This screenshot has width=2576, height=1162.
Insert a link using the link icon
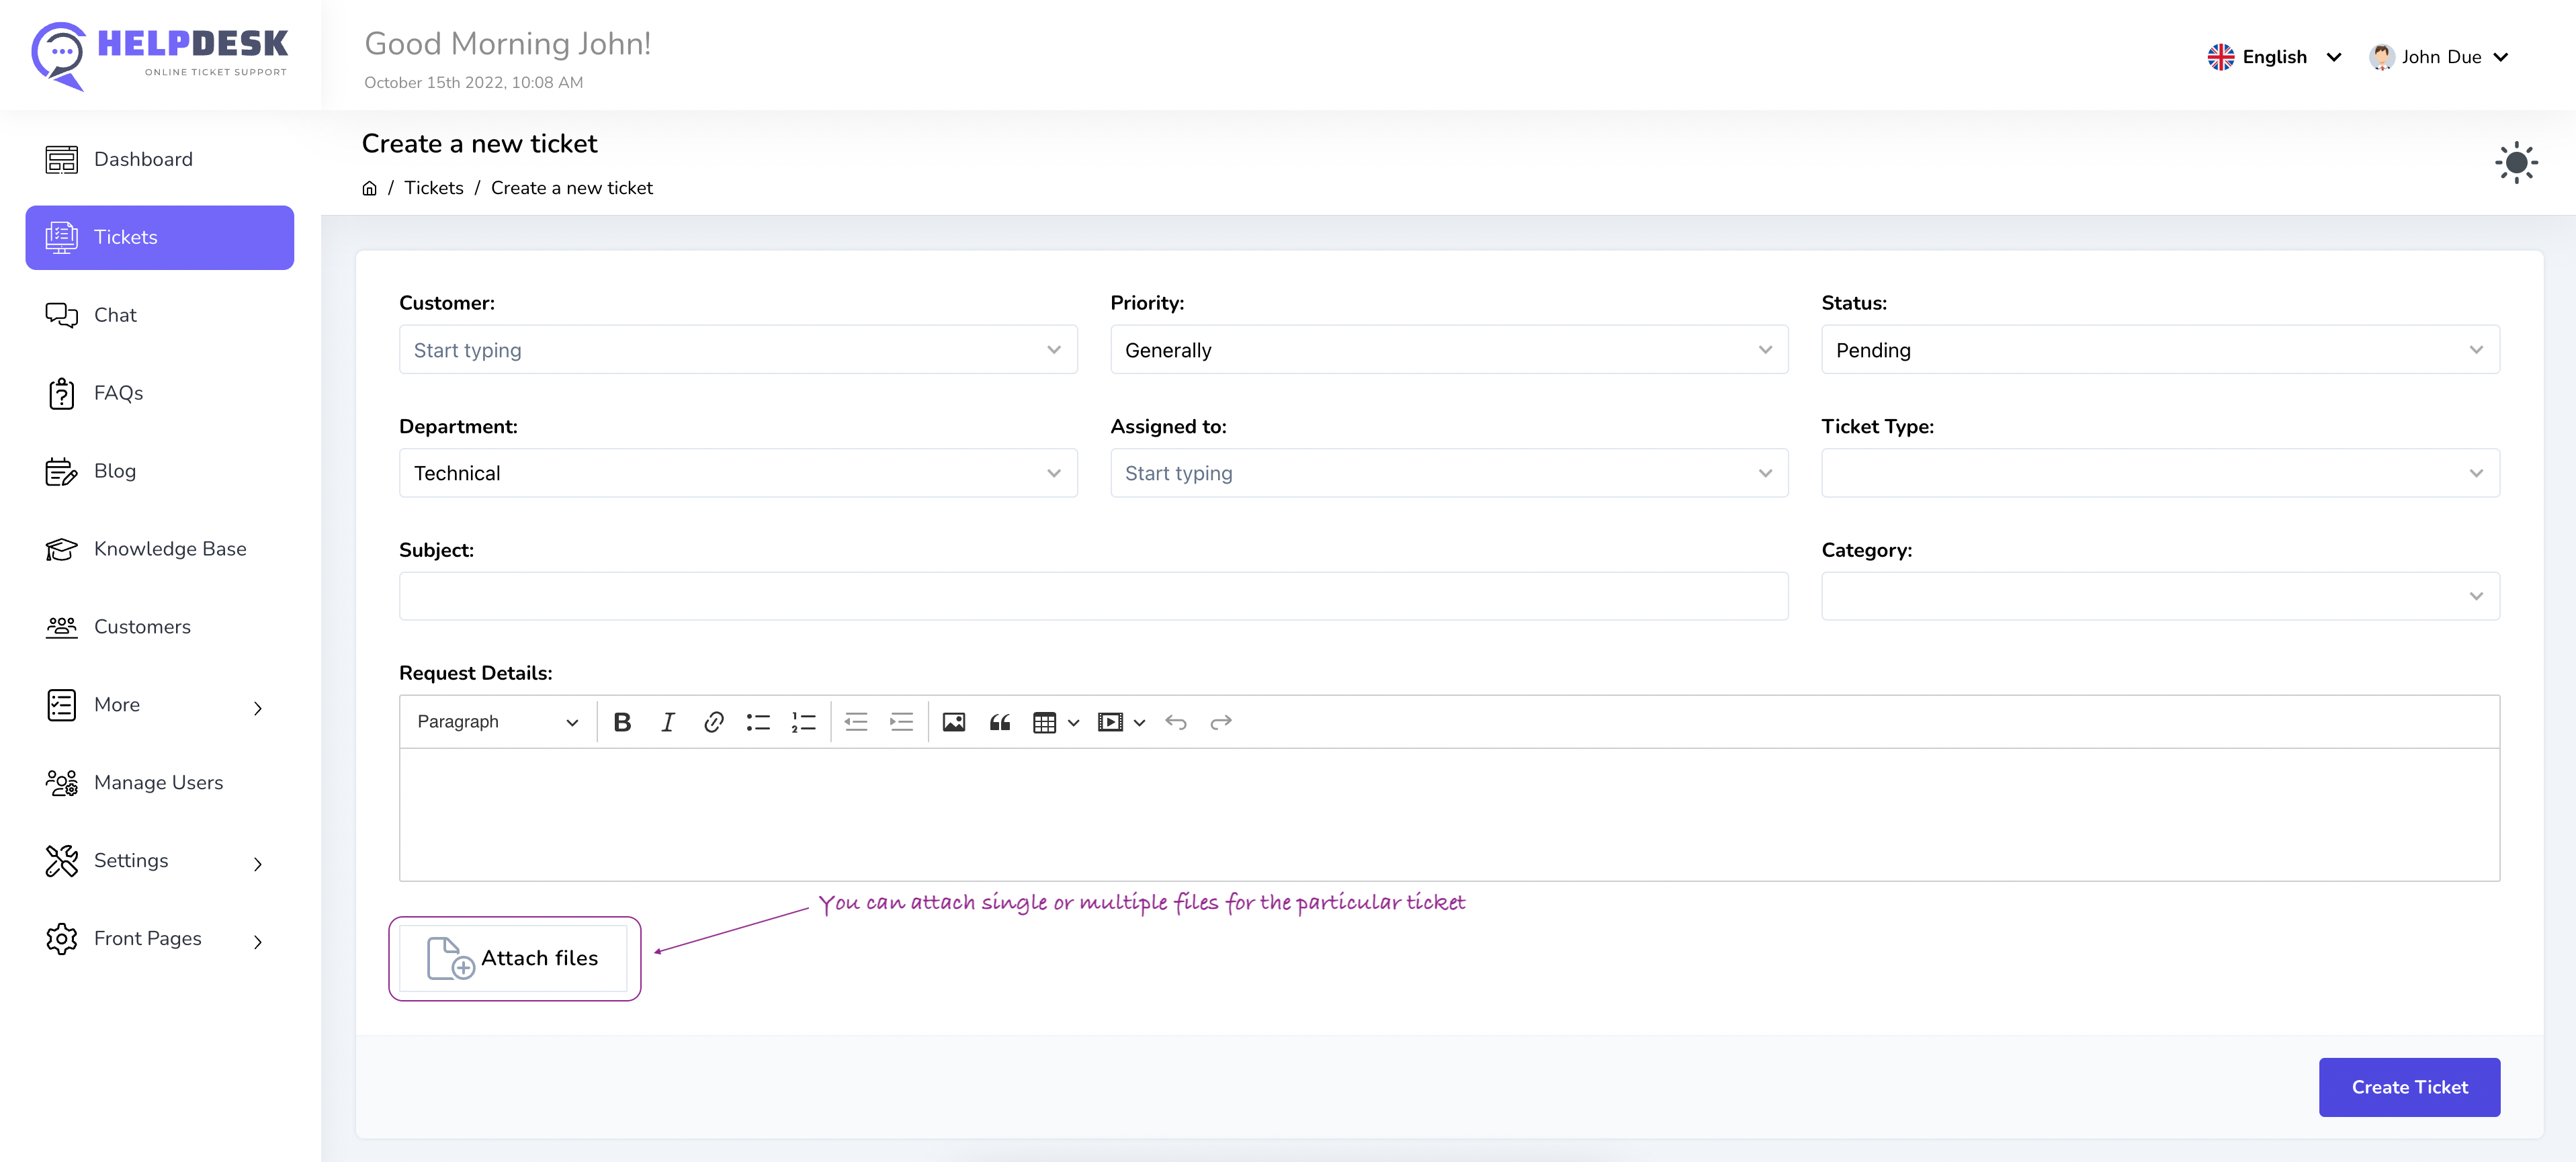tap(713, 722)
